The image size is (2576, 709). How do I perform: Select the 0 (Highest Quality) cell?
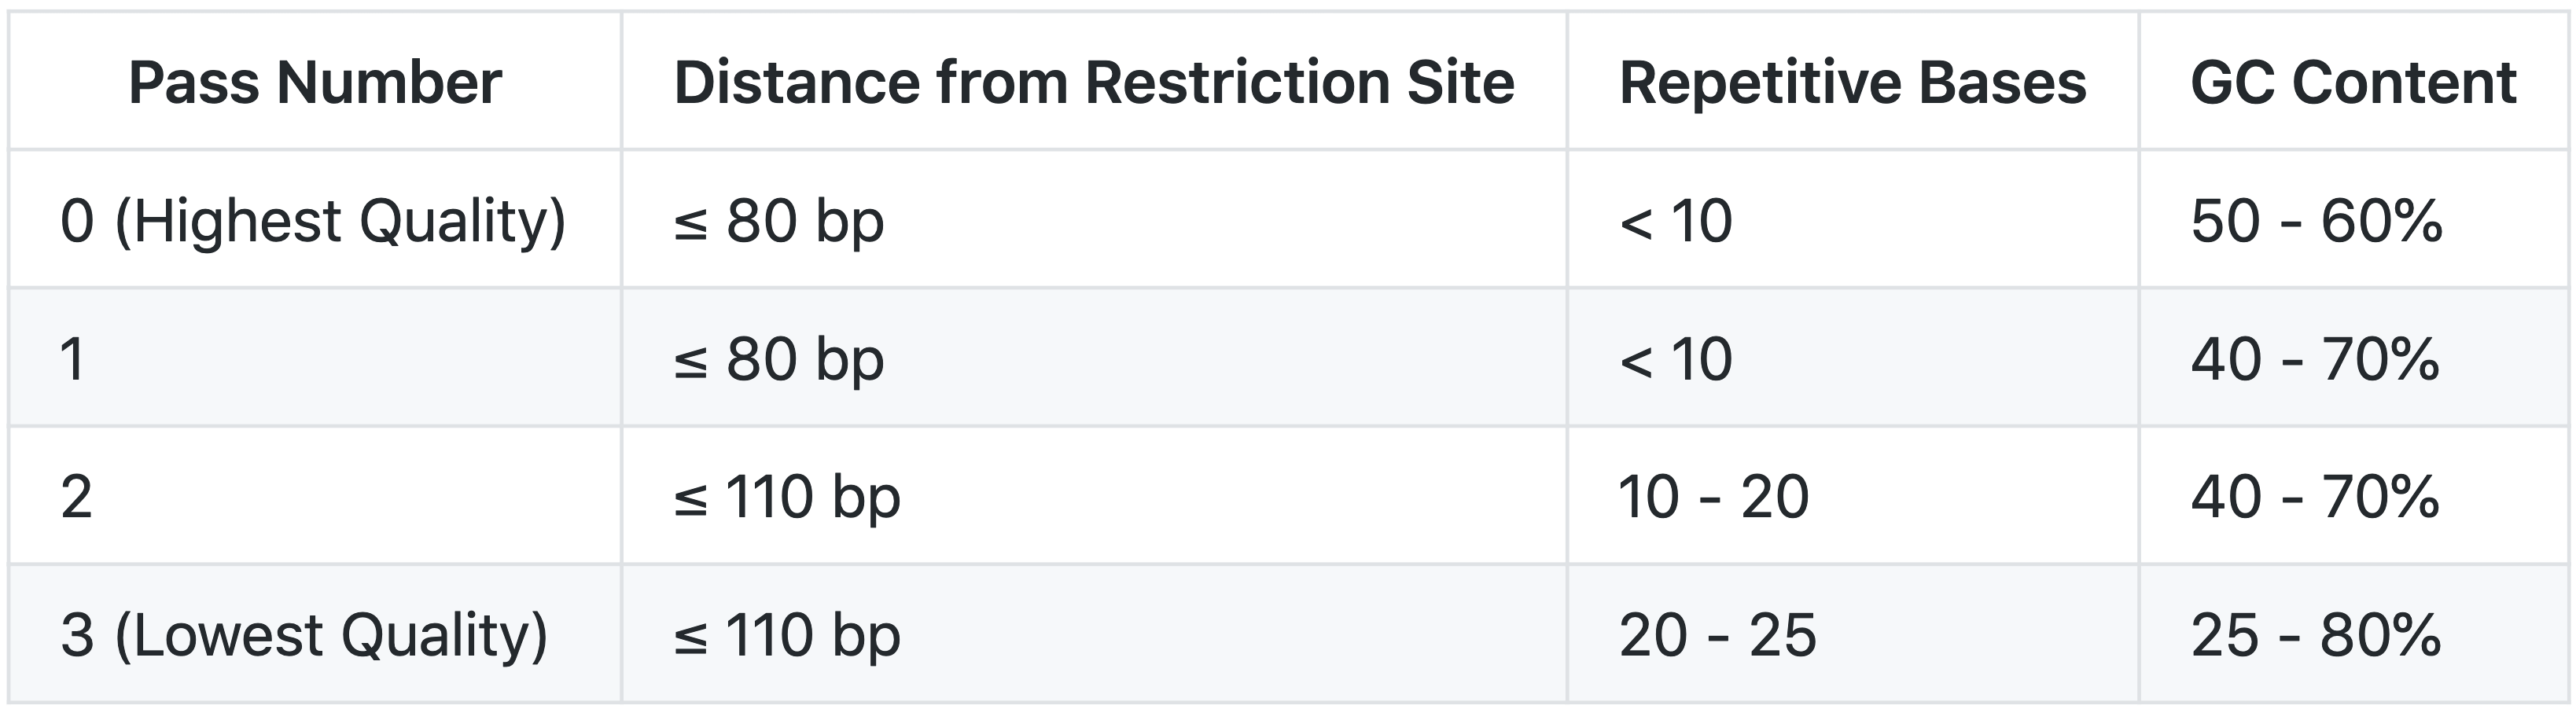pos(315,220)
